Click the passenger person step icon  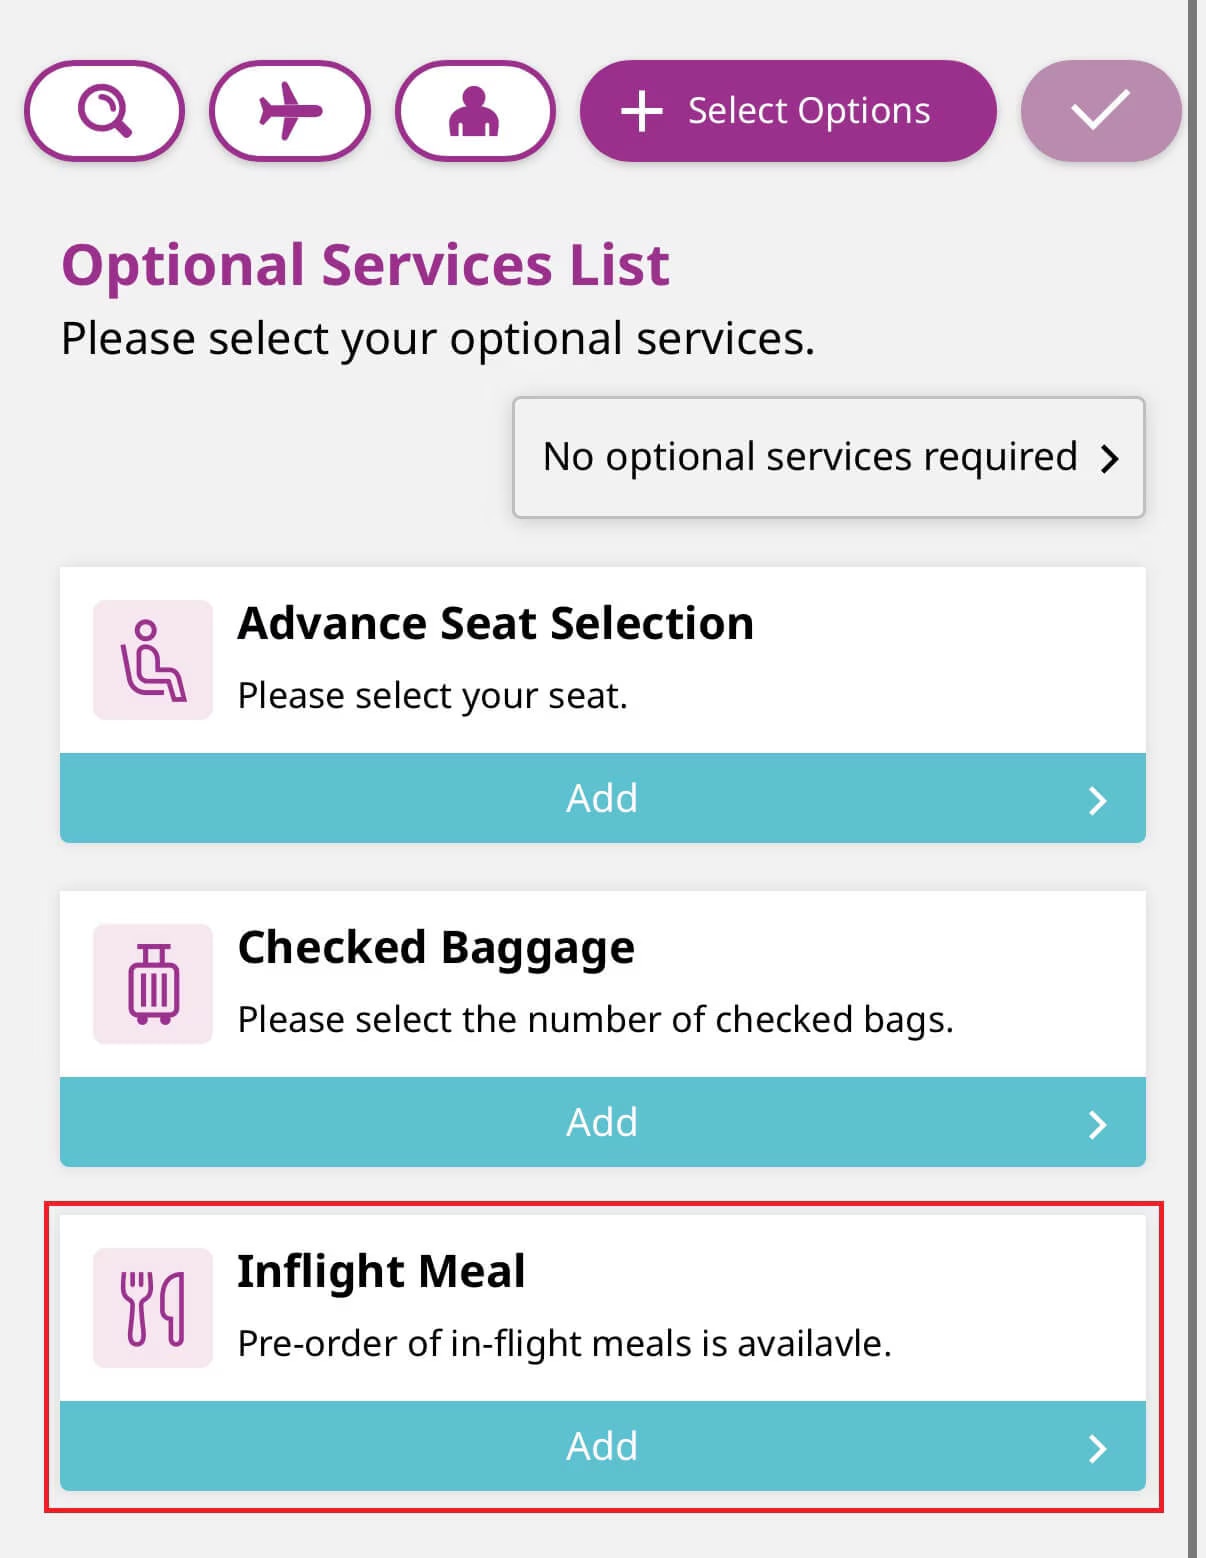pyautogui.click(x=475, y=111)
